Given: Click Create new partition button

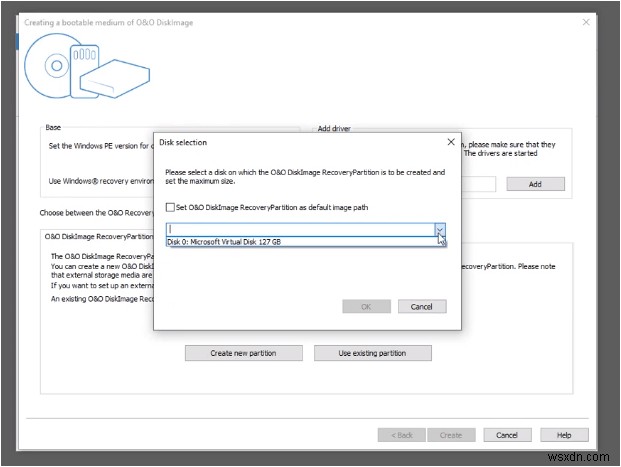Looking at the screenshot, I should tap(244, 353).
